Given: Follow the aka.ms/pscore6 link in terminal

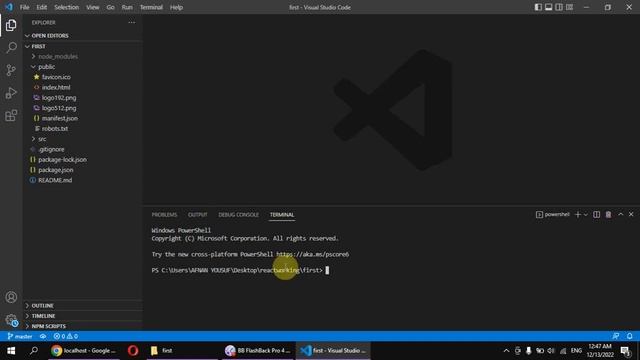Looking at the screenshot, I should point(313,254).
